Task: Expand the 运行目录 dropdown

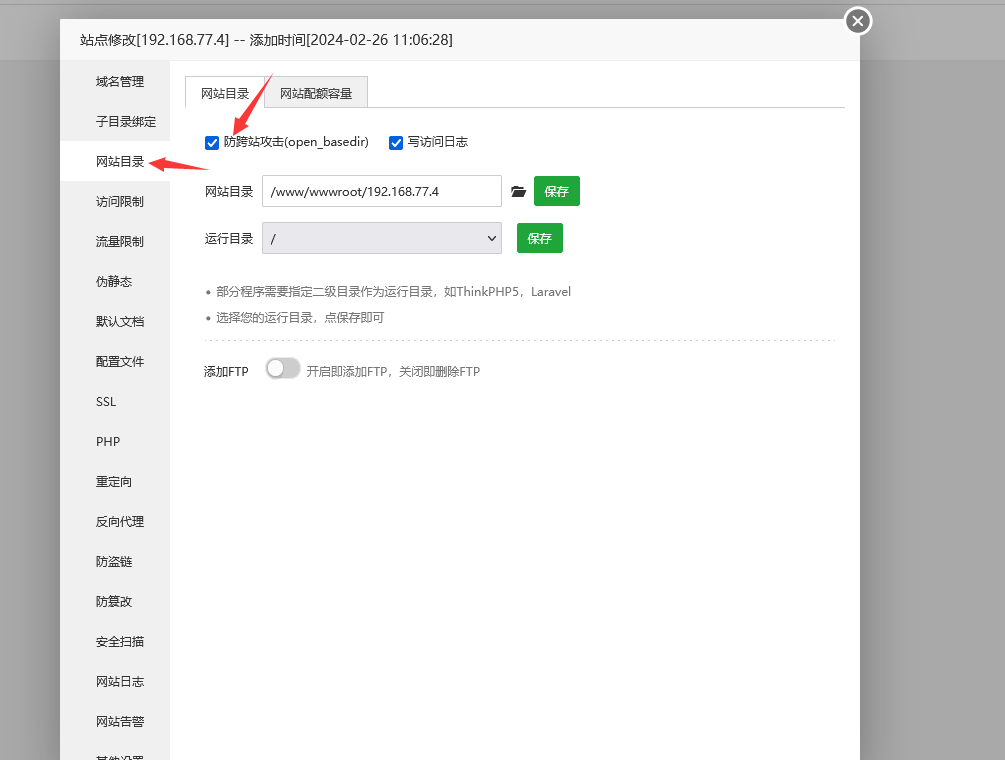Action: [382, 238]
